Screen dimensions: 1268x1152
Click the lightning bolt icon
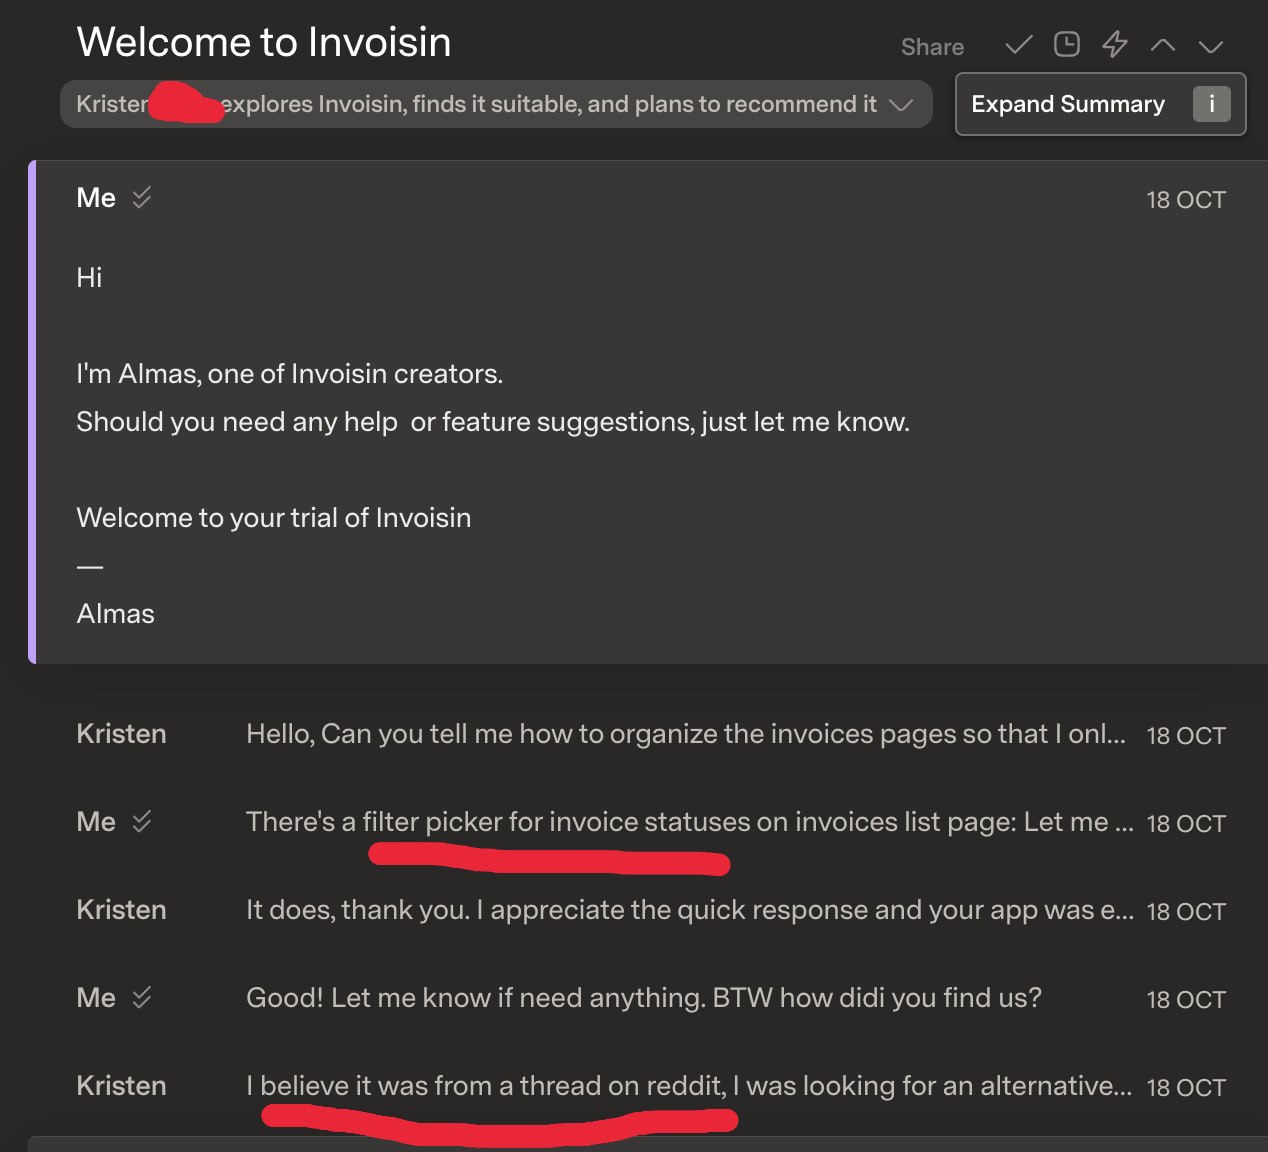(x=1115, y=45)
